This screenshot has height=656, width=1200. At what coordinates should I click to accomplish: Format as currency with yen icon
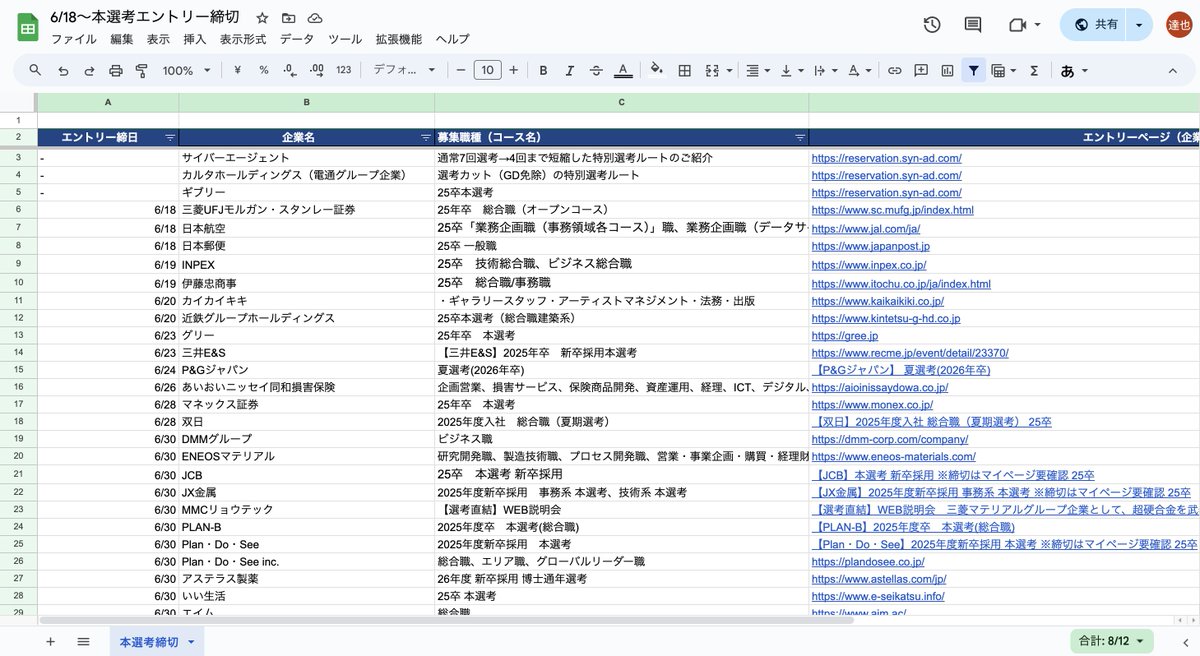pyautogui.click(x=237, y=70)
